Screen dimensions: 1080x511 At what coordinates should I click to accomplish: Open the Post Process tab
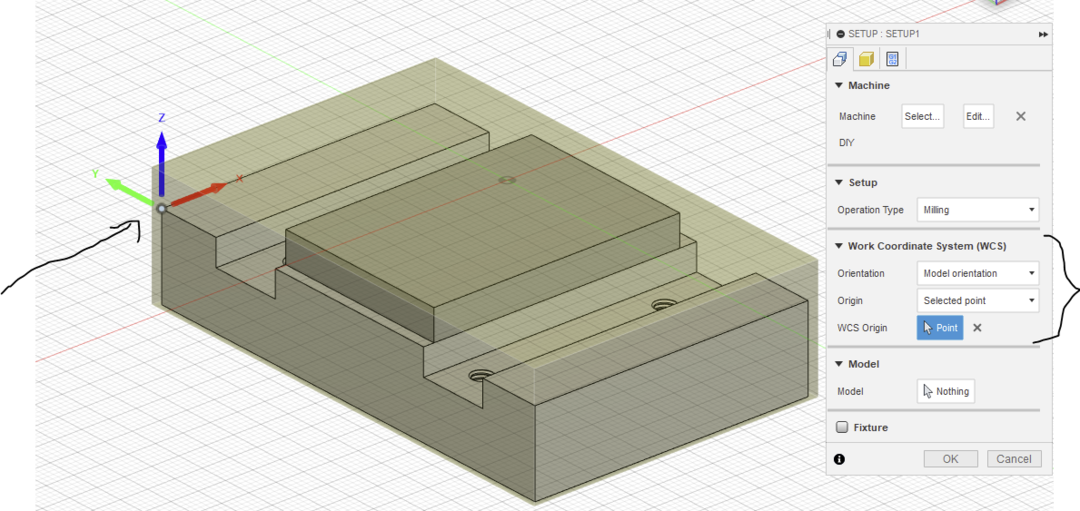[x=892, y=59]
